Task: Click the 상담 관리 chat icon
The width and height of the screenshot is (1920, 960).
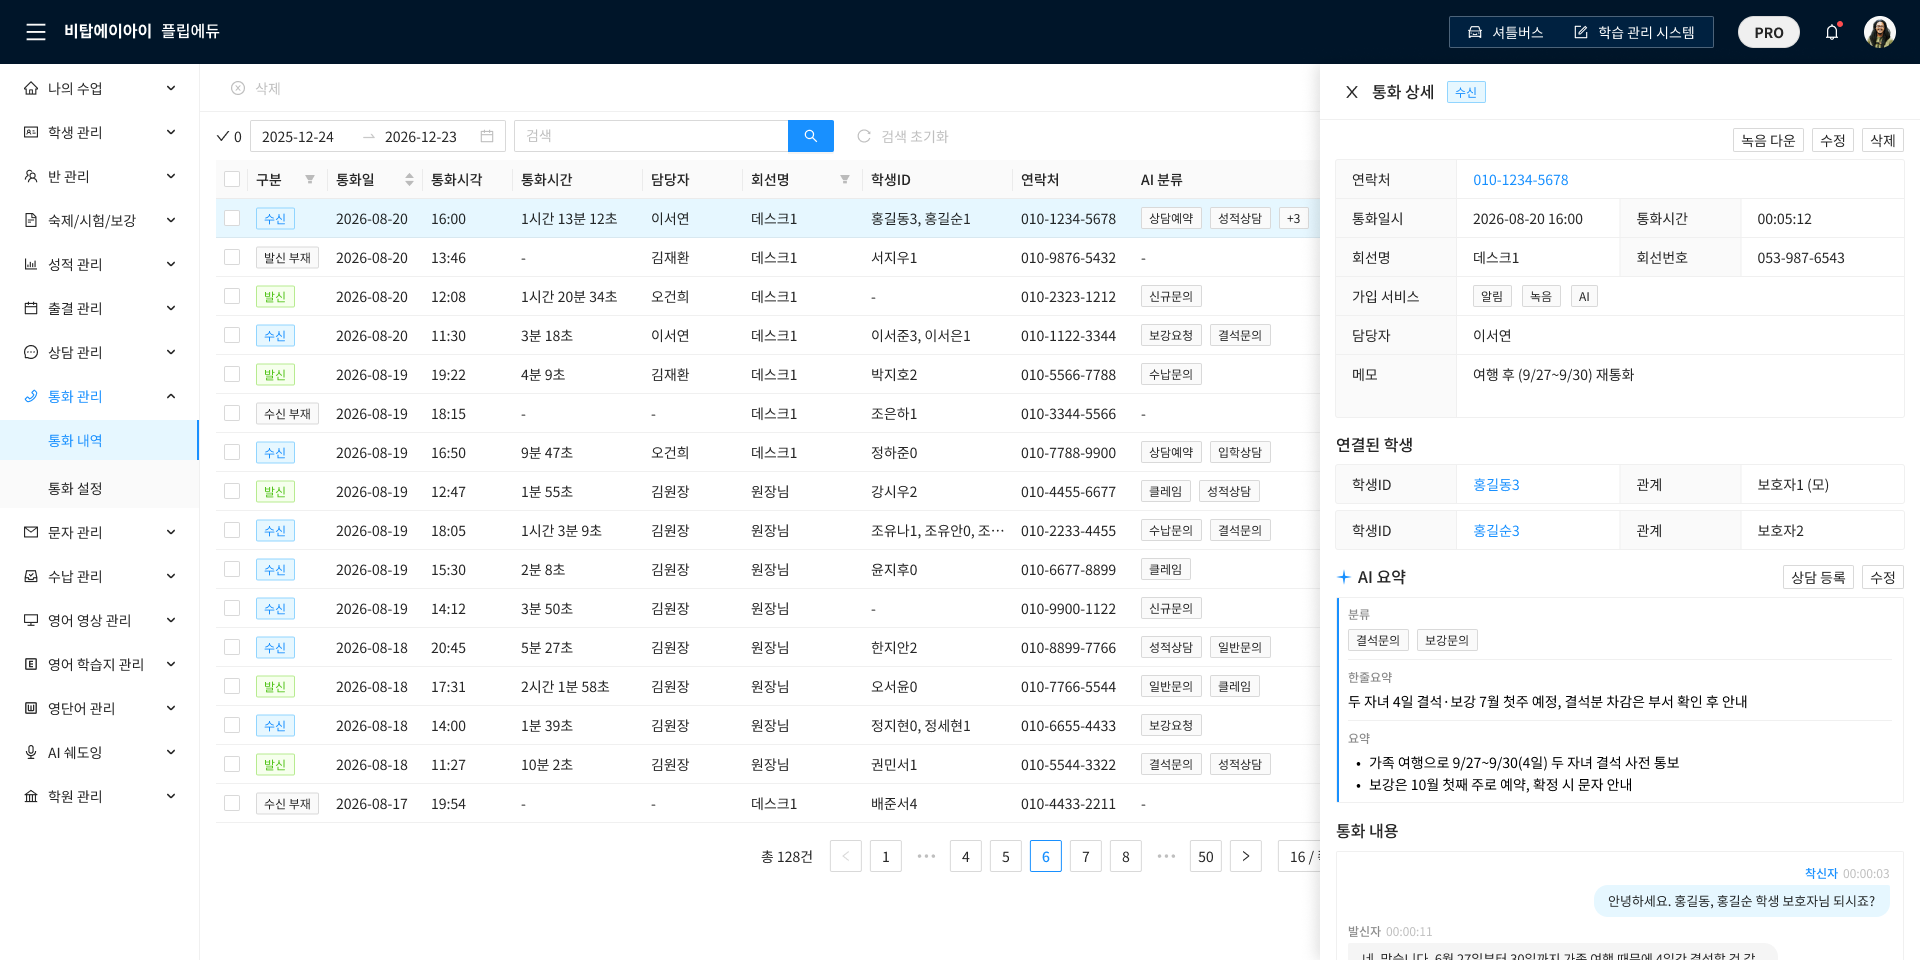Action: 31,352
